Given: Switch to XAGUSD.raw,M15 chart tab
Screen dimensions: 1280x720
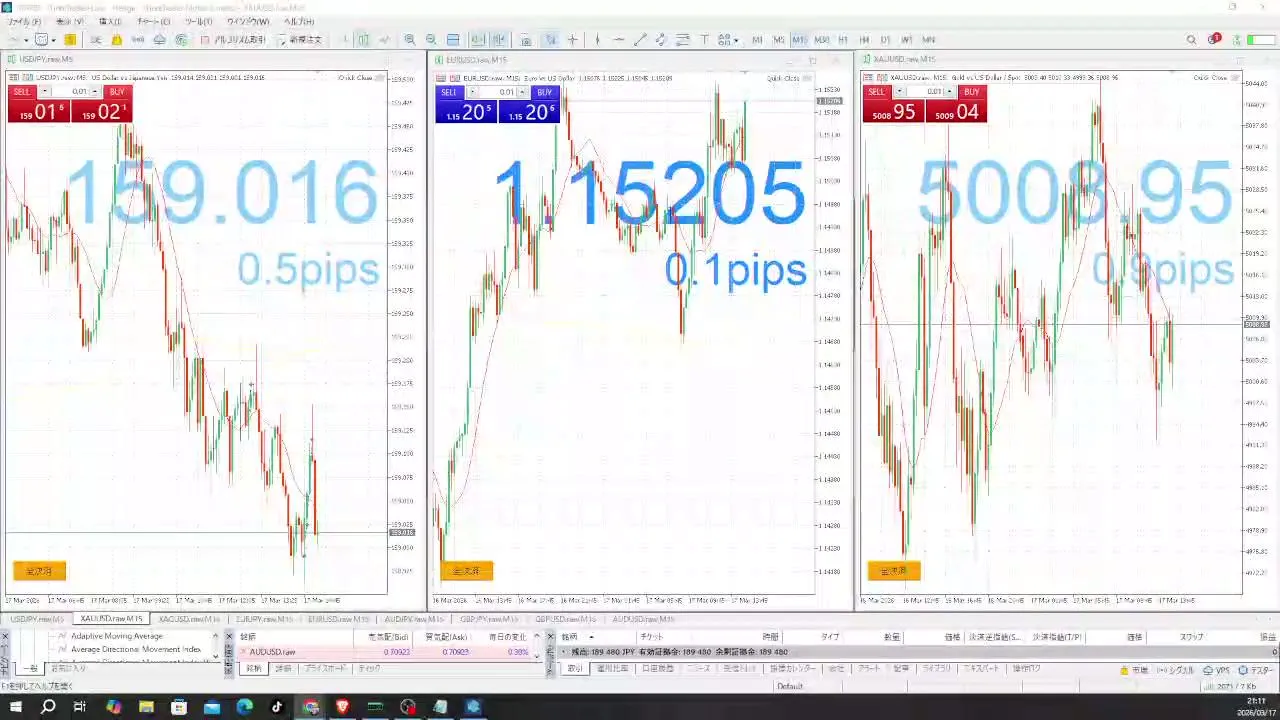Looking at the screenshot, I should point(188,619).
